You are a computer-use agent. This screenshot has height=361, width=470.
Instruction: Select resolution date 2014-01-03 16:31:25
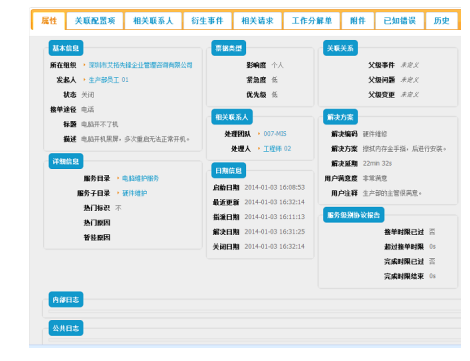tap(275, 232)
